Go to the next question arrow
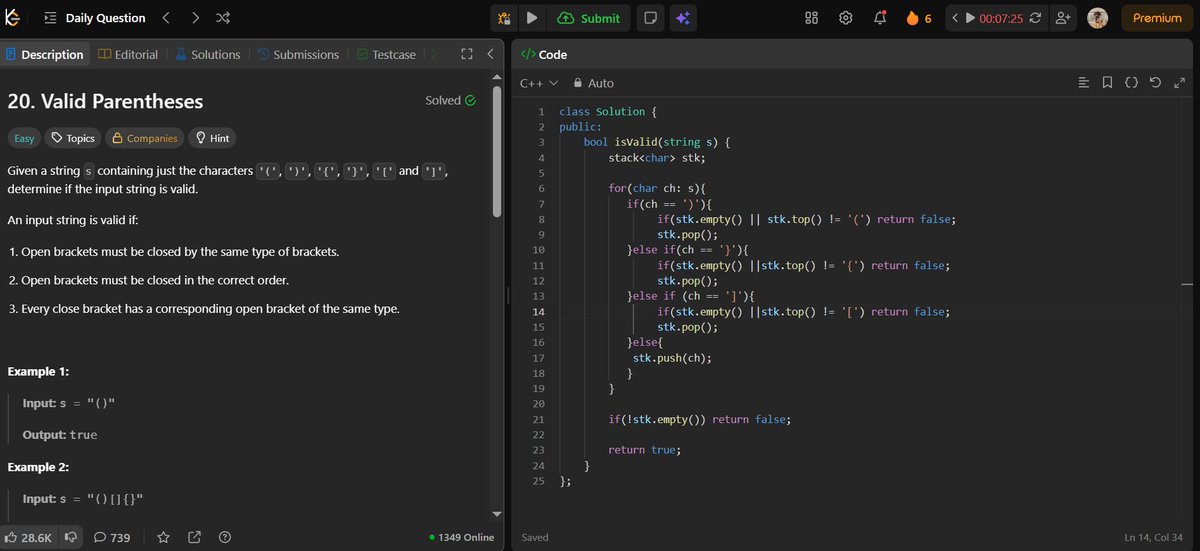 pyautogui.click(x=195, y=18)
